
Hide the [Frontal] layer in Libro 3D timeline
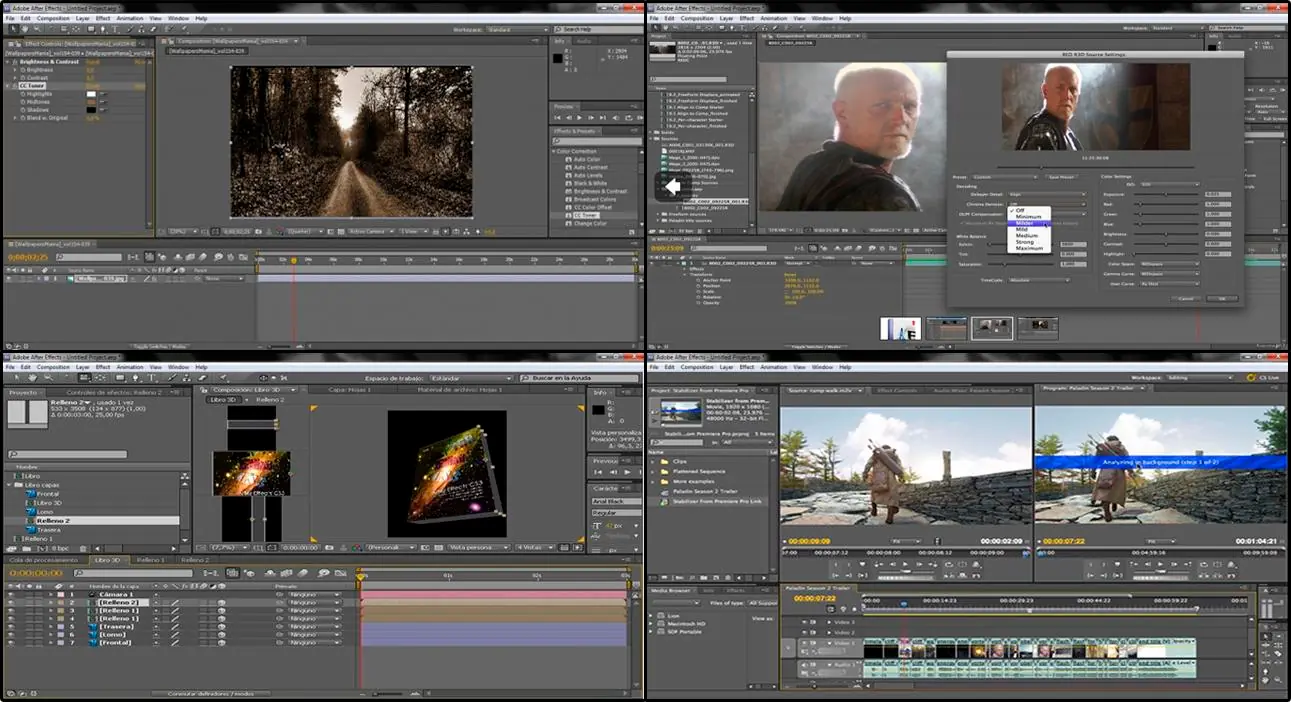coord(10,643)
